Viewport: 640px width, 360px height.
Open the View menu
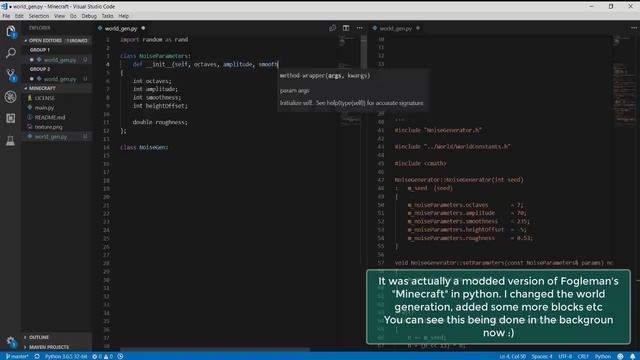(60, 16)
